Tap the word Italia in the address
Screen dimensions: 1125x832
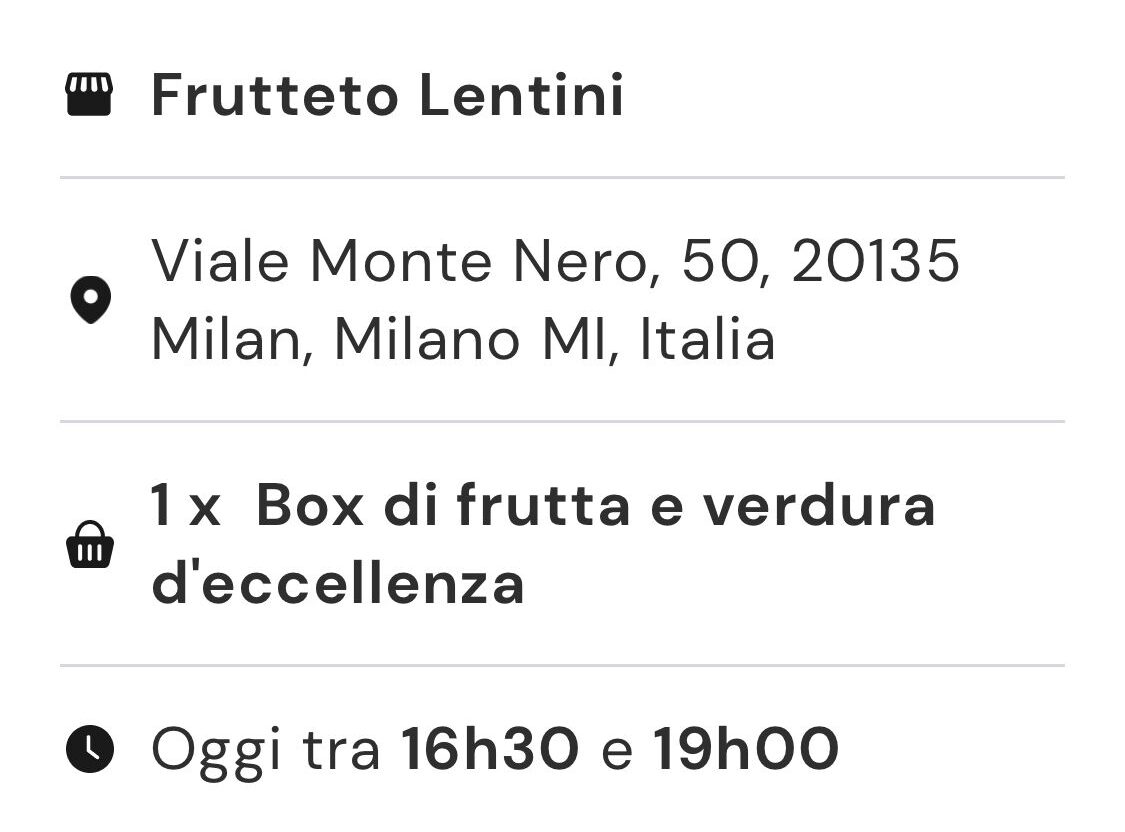[707, 339]
